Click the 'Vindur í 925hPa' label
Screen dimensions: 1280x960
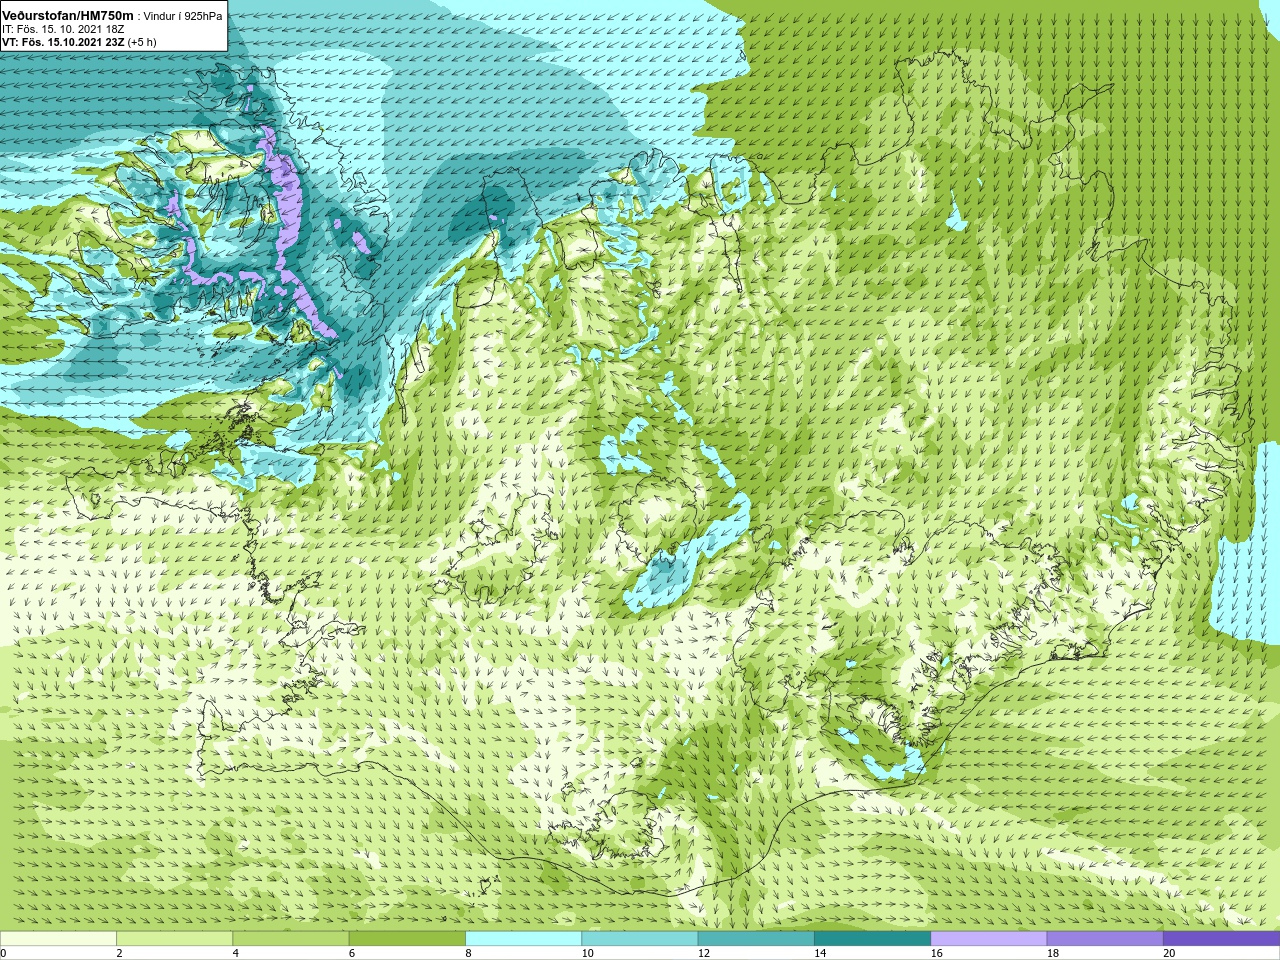coord(183,16)
